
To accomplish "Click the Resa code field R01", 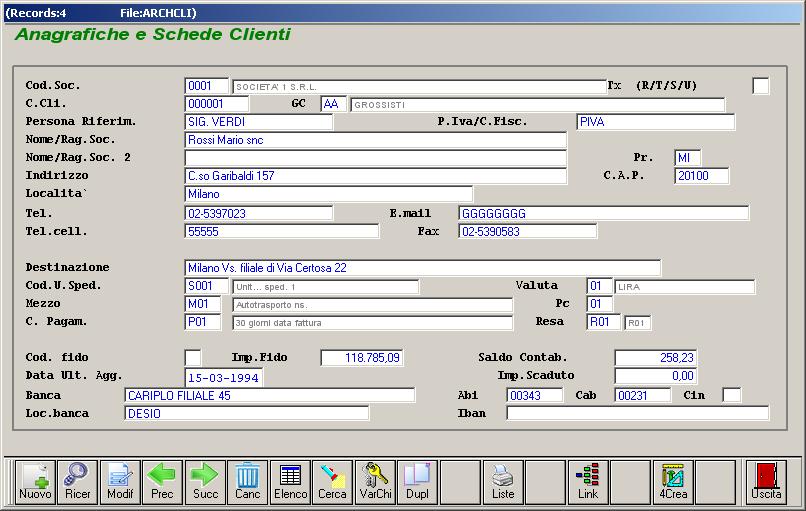I will (x=603, y=322).
